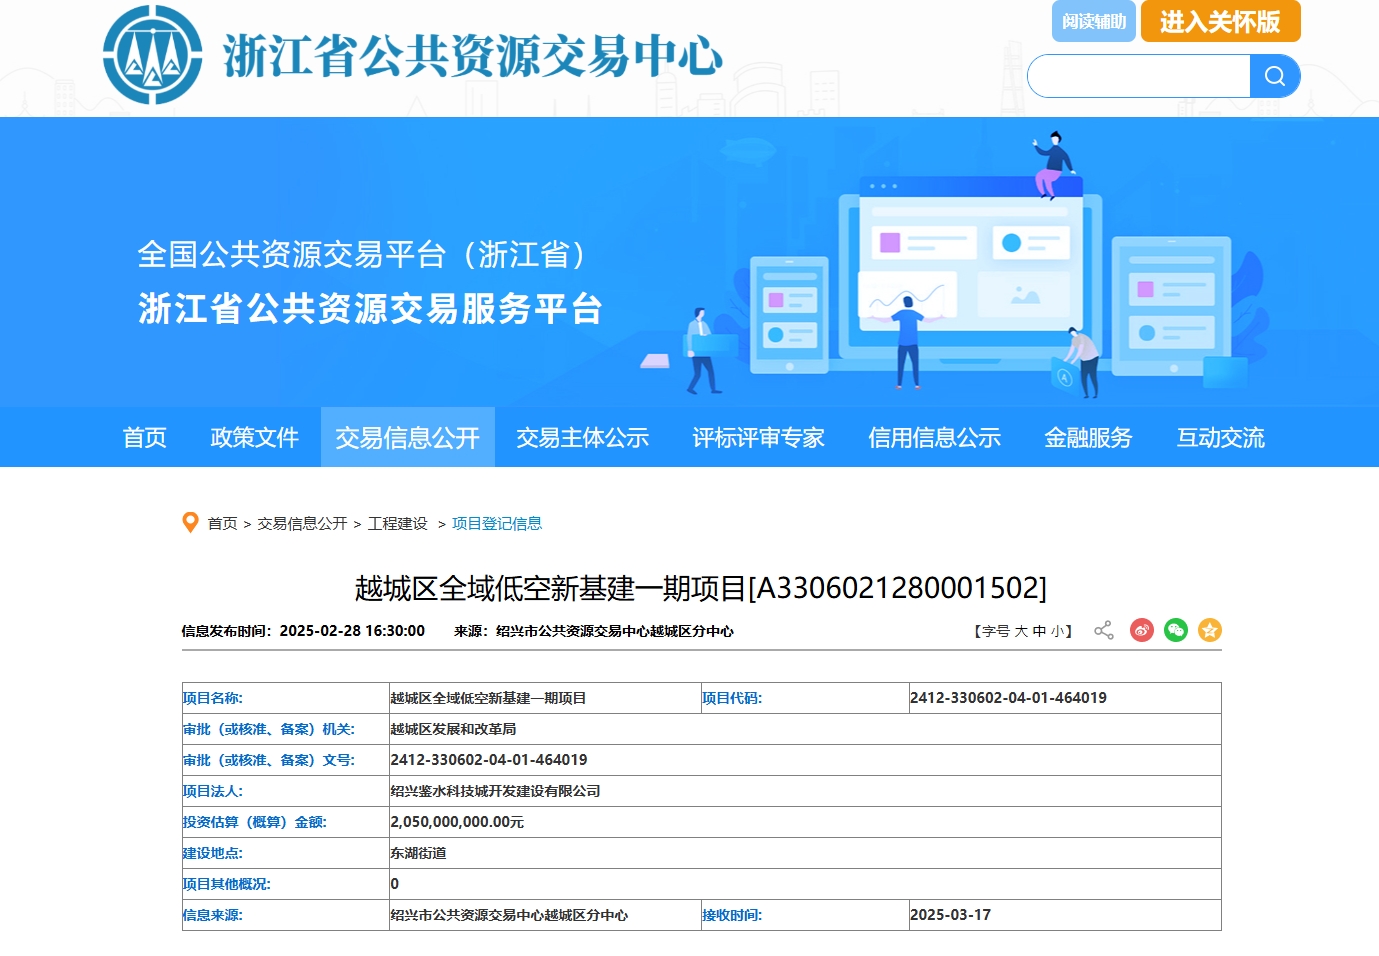Click the 进入关怀版 button

[x=1220, y=21]
